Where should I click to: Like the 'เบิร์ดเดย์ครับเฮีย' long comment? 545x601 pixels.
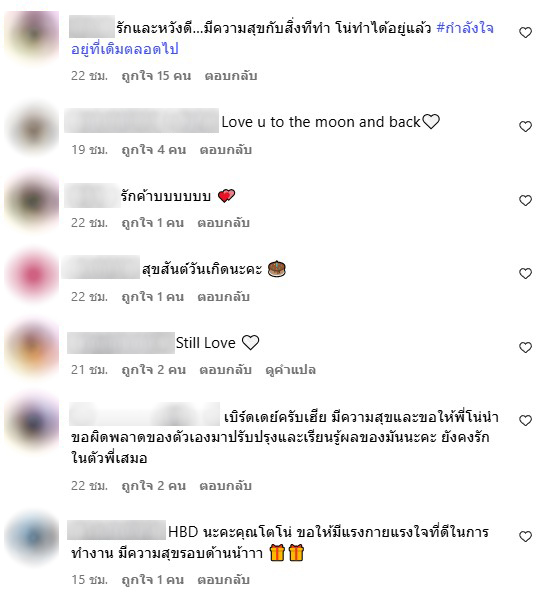click(x=525, y=420)
